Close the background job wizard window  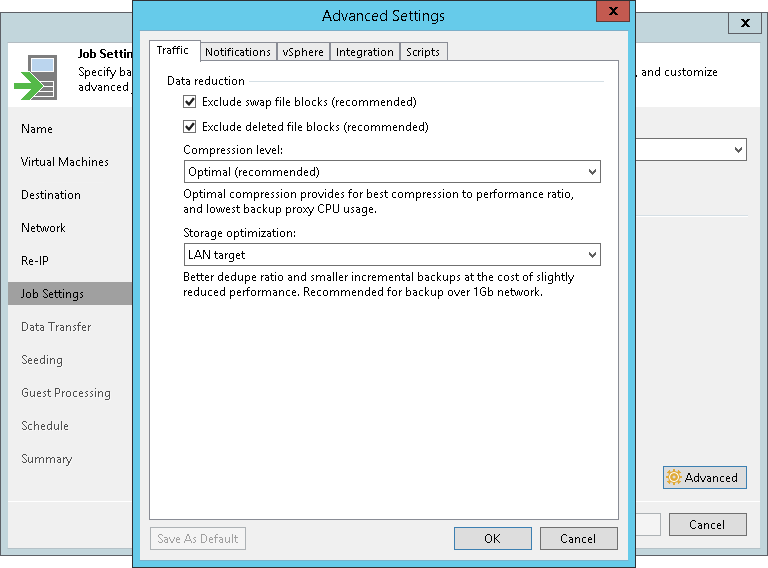pos(745,23)
